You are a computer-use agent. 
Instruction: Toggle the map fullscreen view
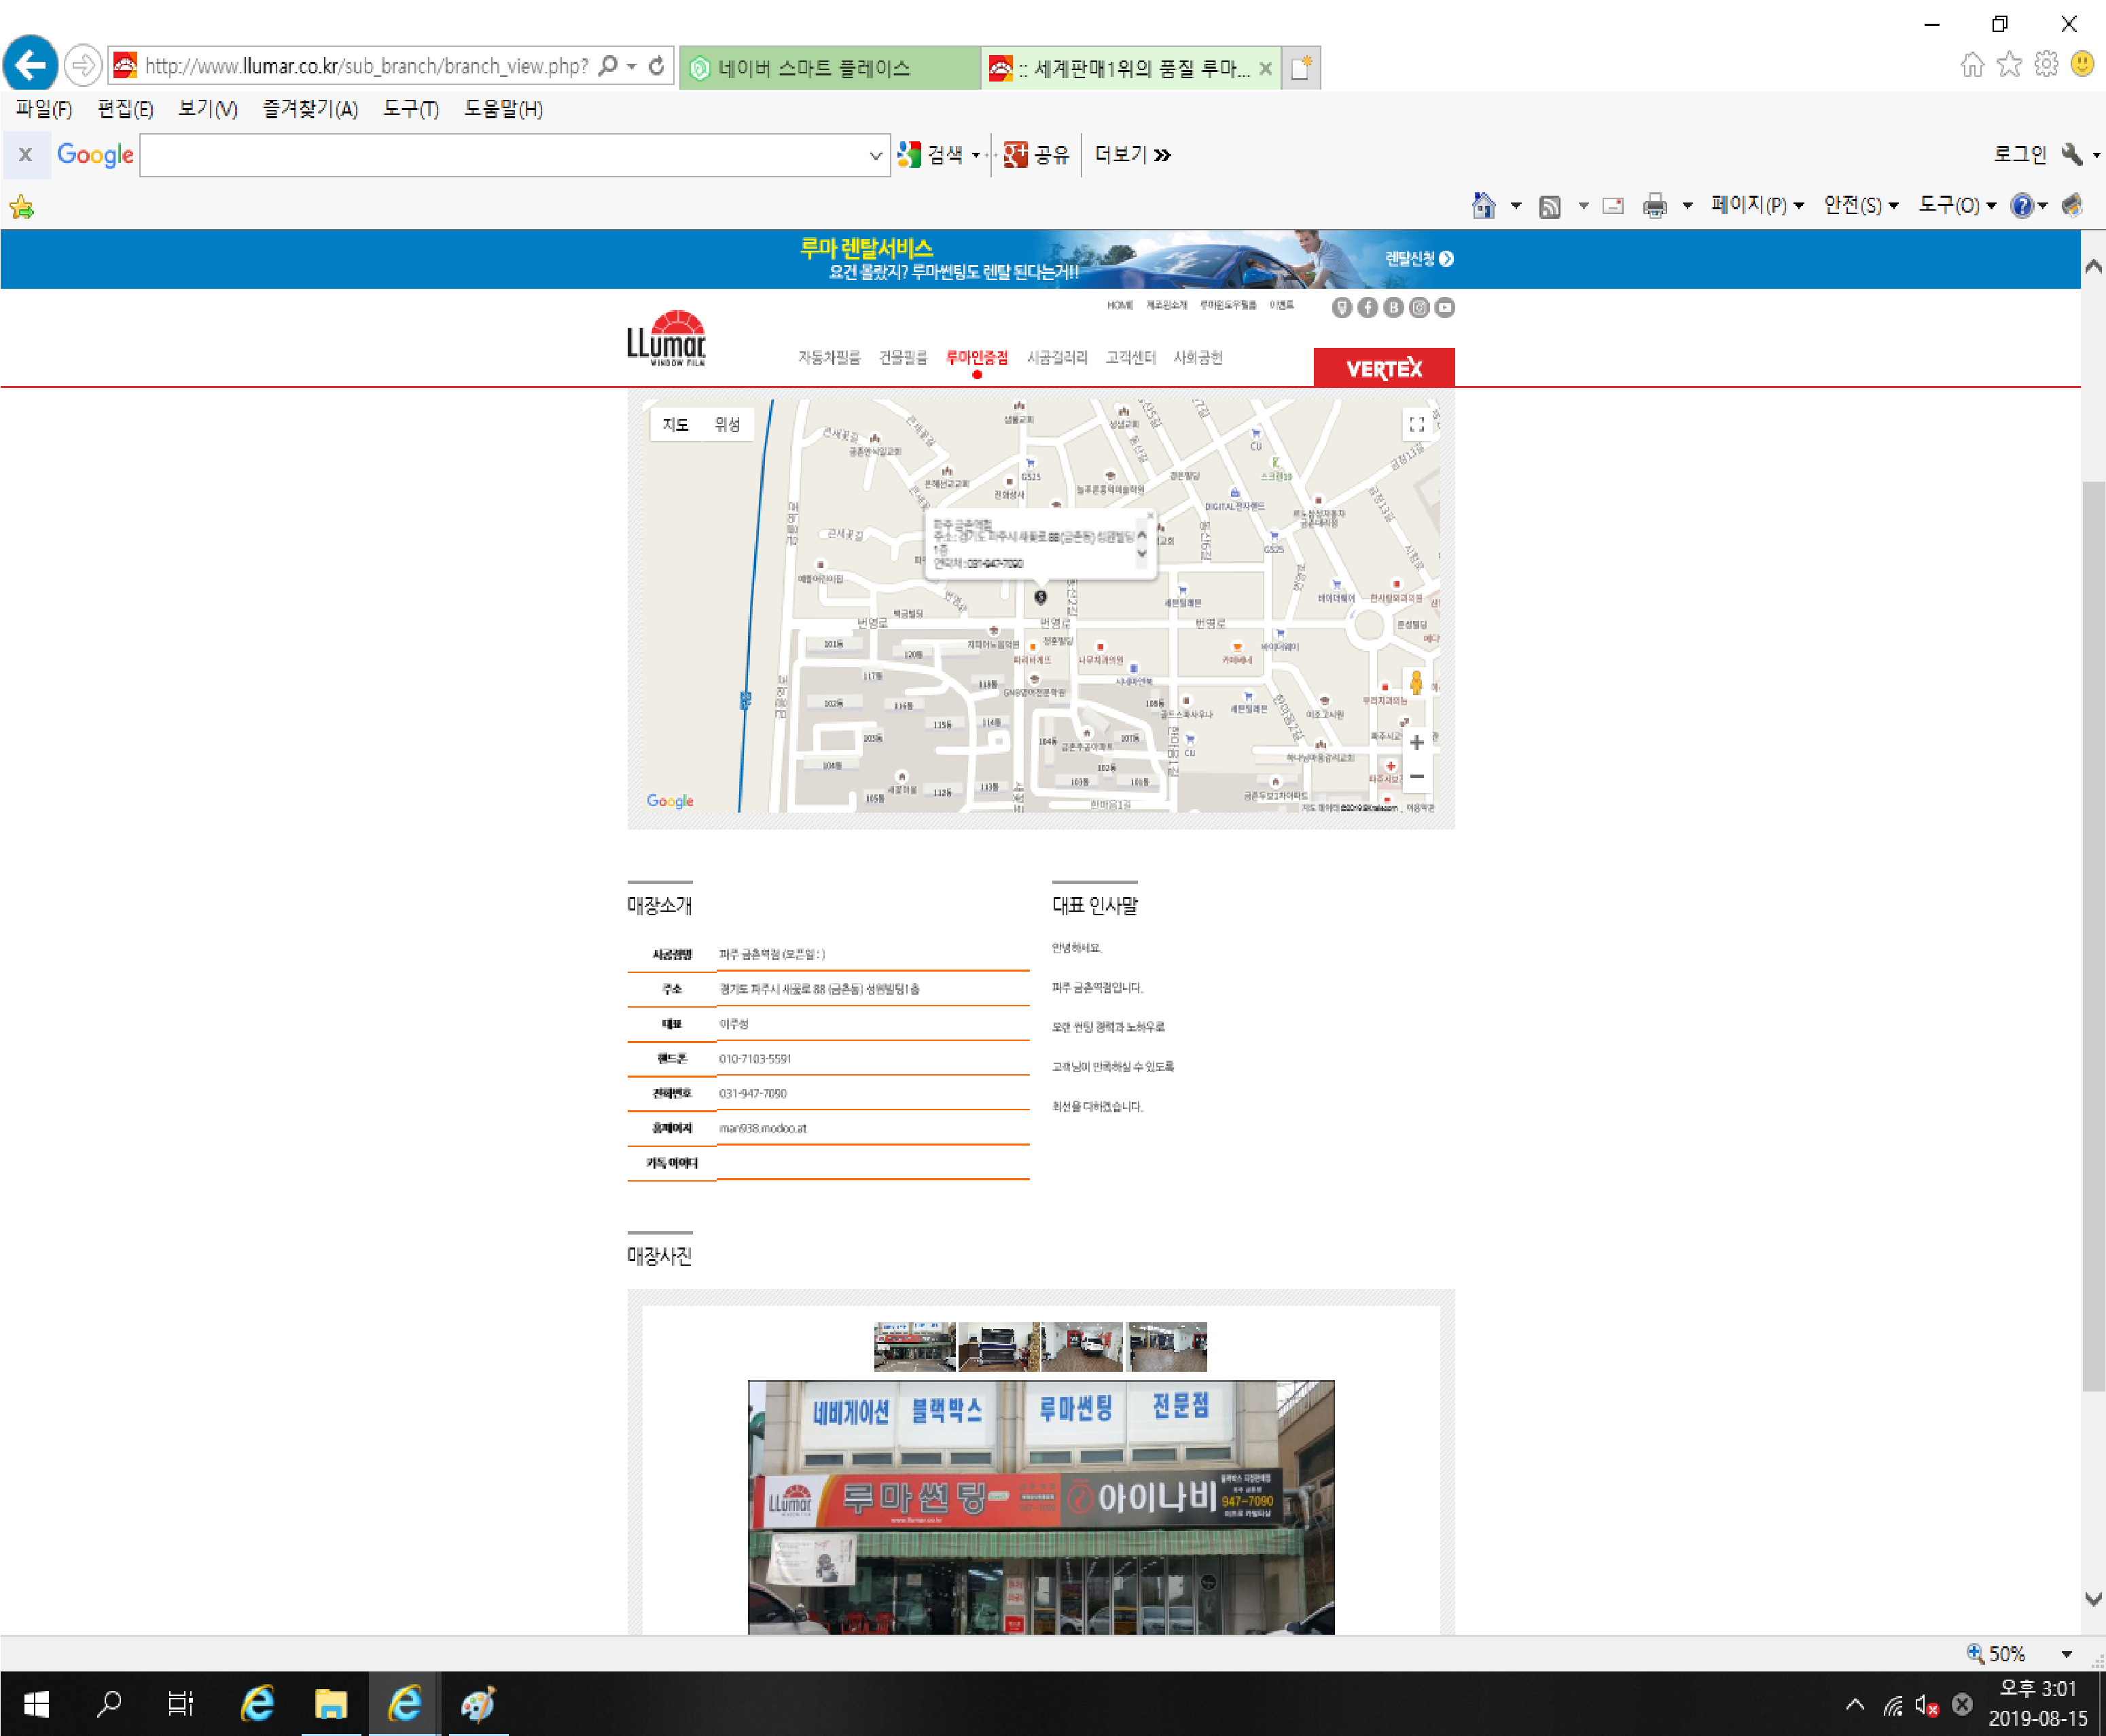tap(1417, 424)
